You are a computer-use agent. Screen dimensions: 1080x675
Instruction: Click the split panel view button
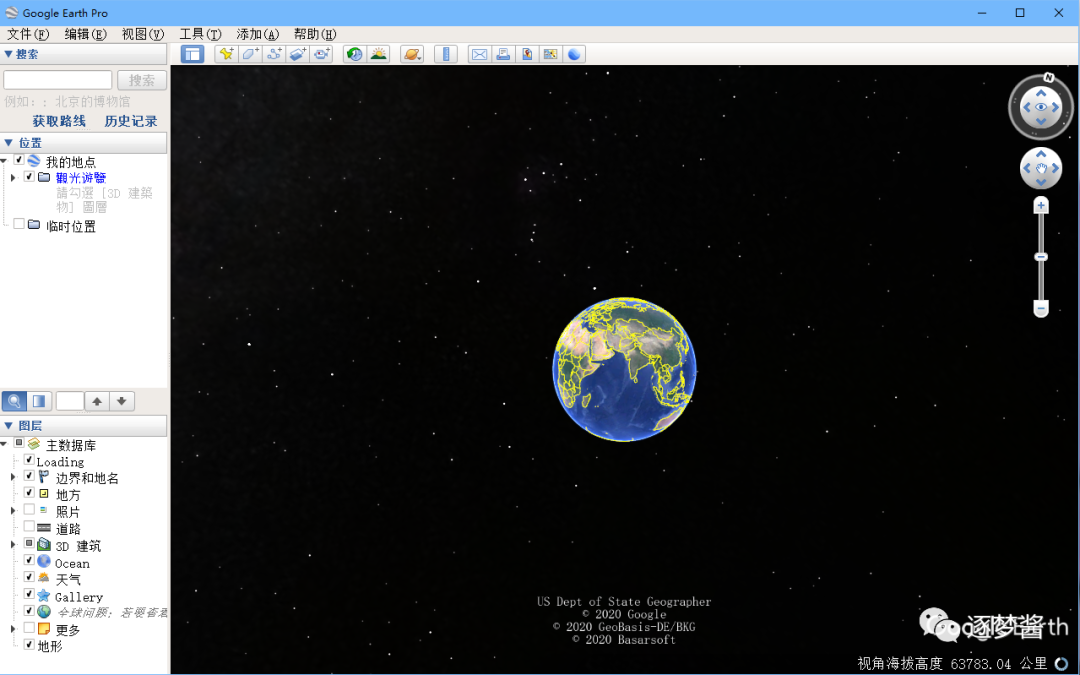coord(39,401)
